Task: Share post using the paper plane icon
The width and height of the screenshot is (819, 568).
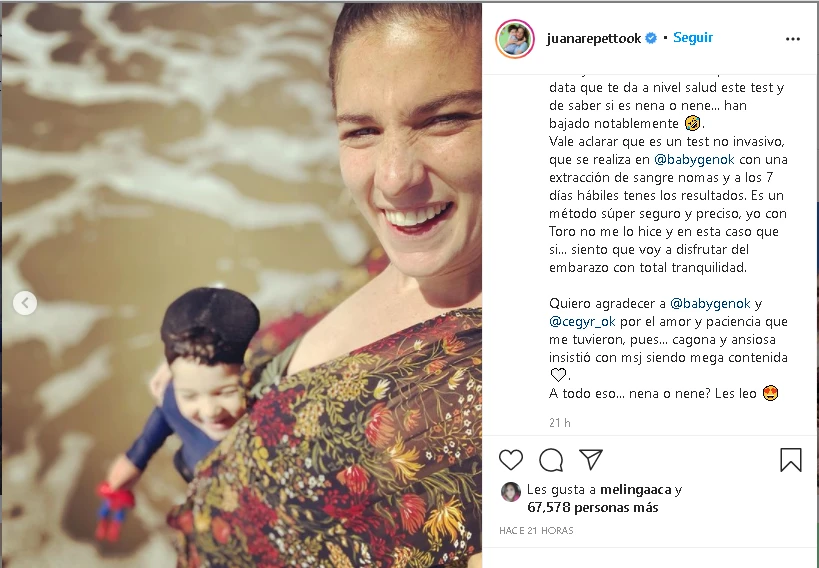Action: coord(591,459)
